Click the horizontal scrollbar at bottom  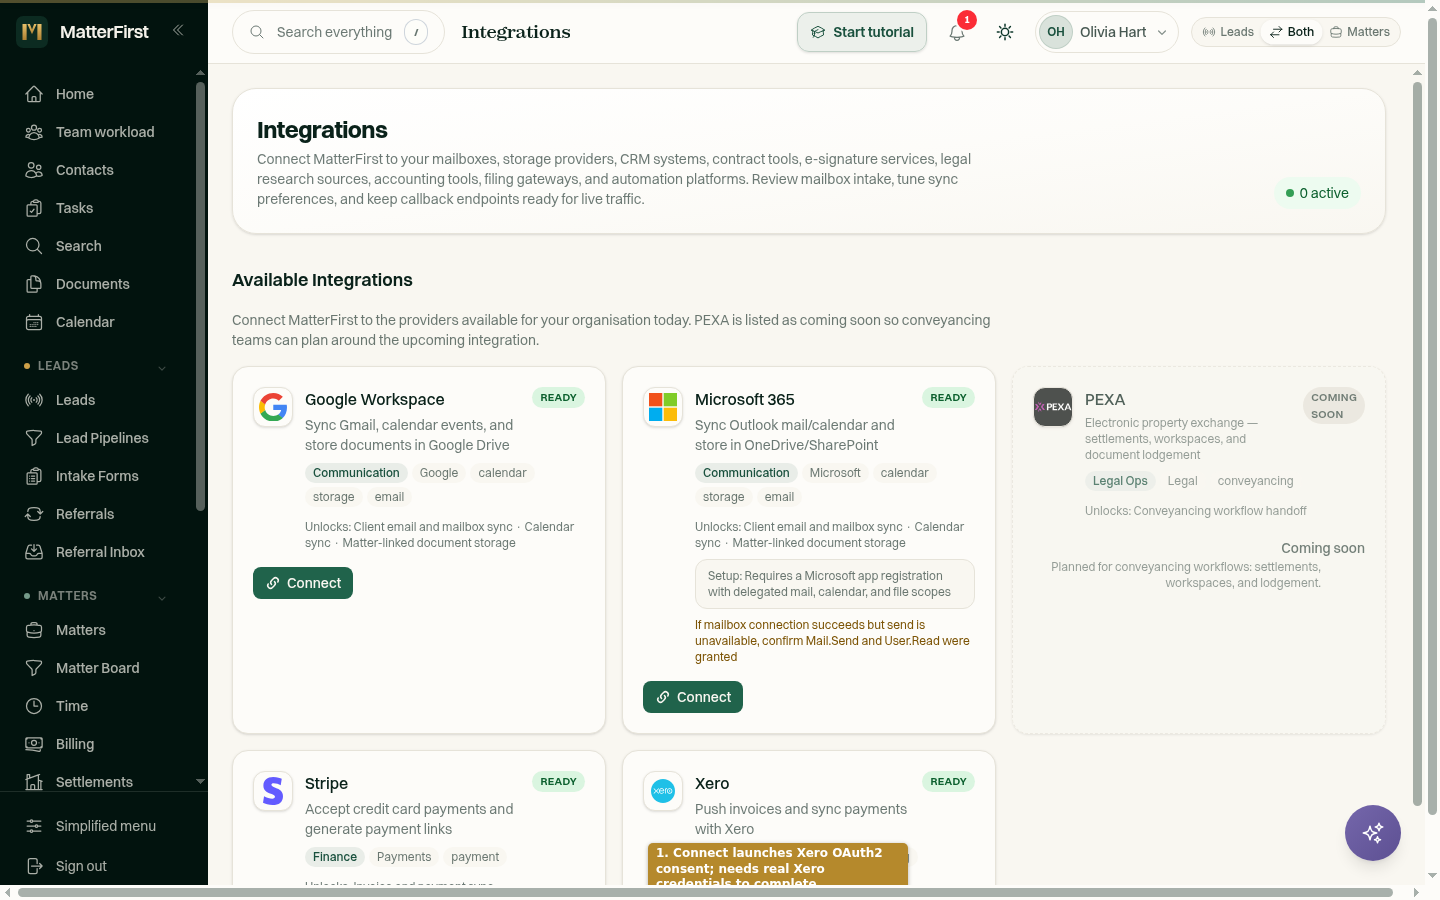pos(705,892)
